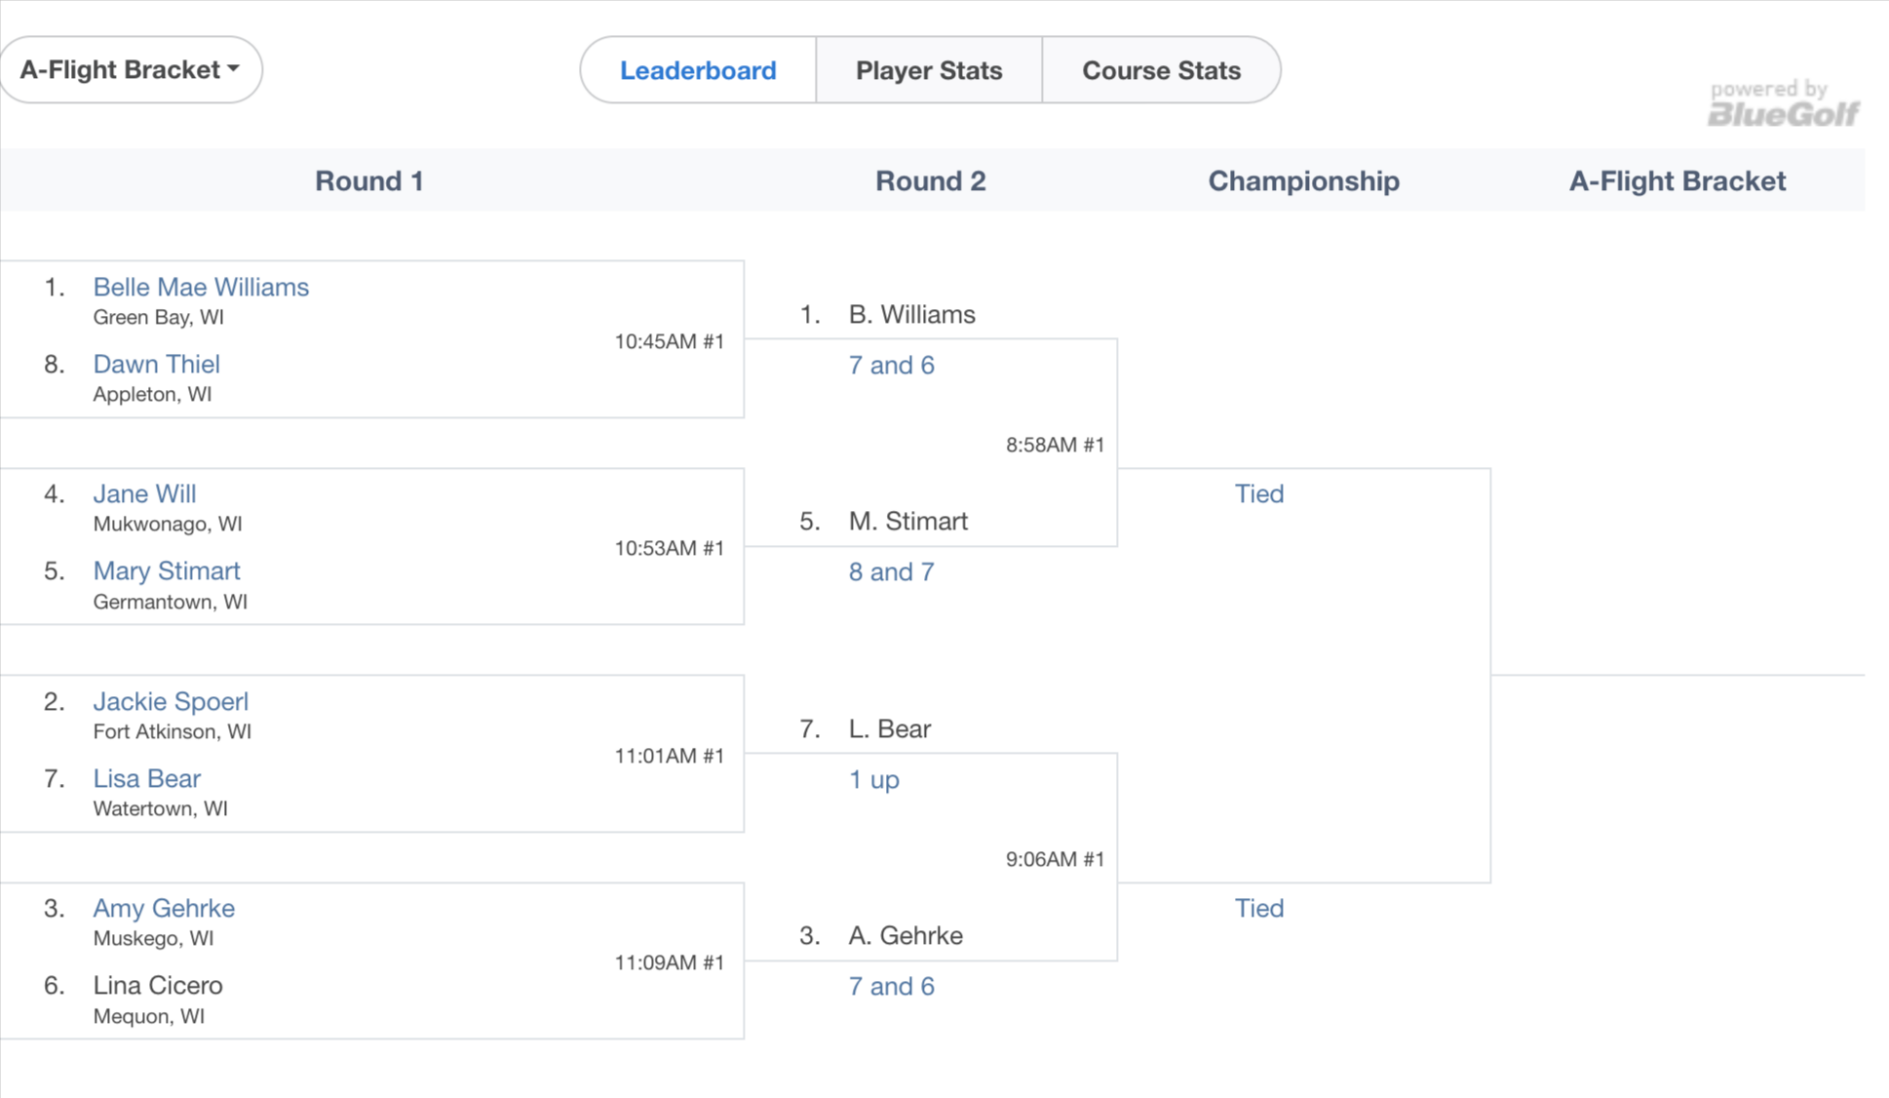Viewport: 1889px width, 1098px height.
Task: Click the BlueGolf logo
Action: pyautogui.click(x=1782, y=105)
